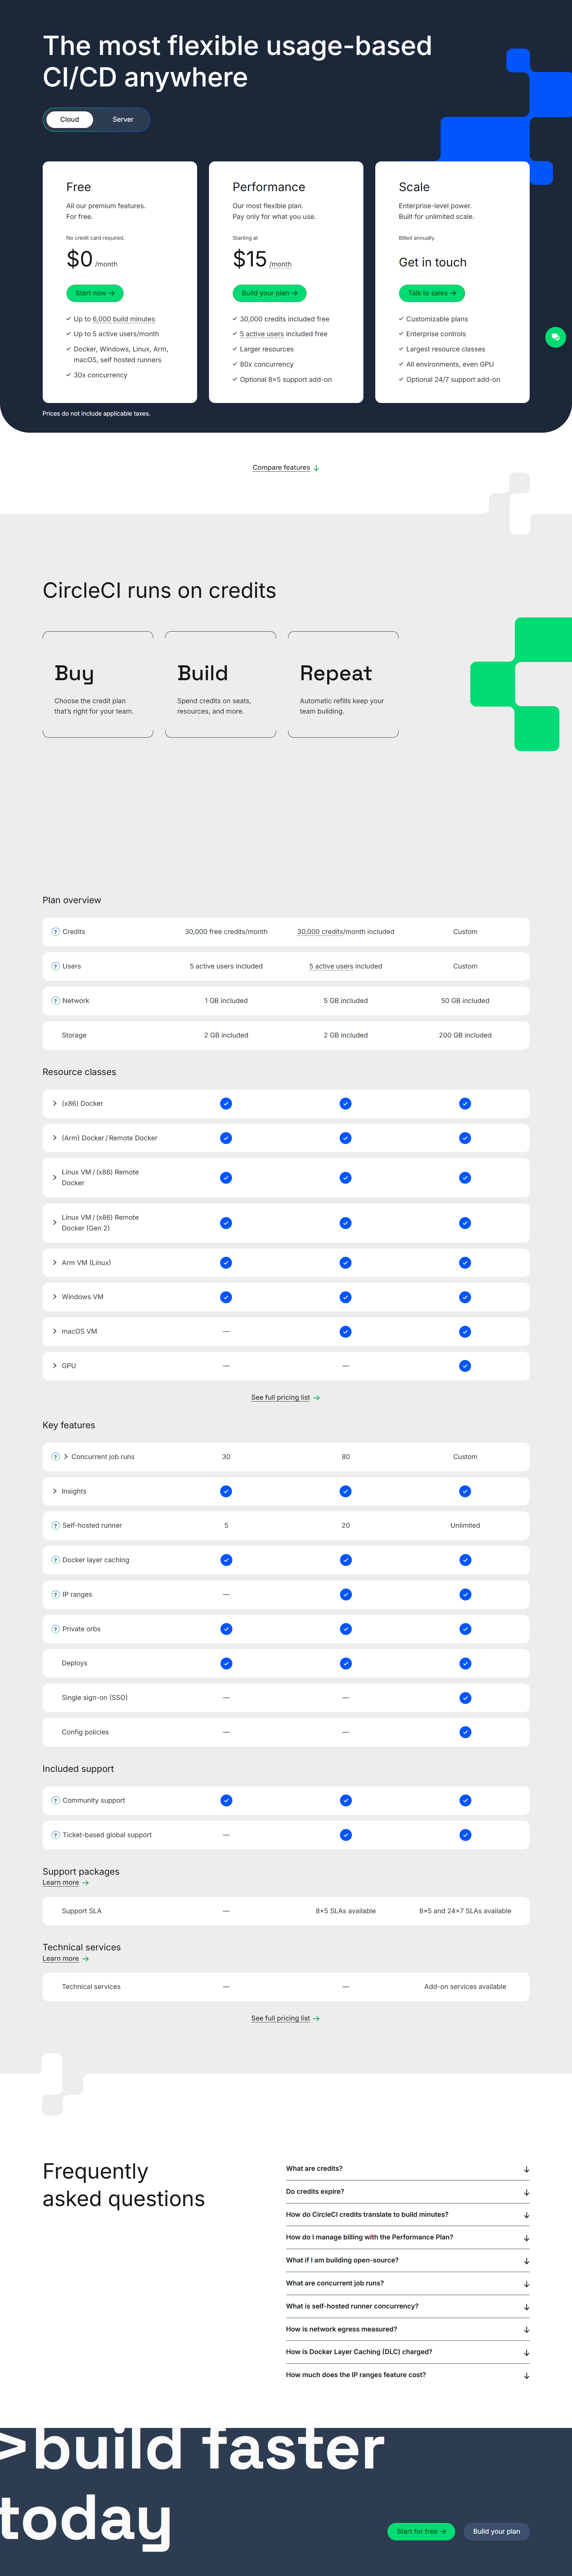Click Build your plan on Performance card
Screen dimensions: 572x2576
269,293
